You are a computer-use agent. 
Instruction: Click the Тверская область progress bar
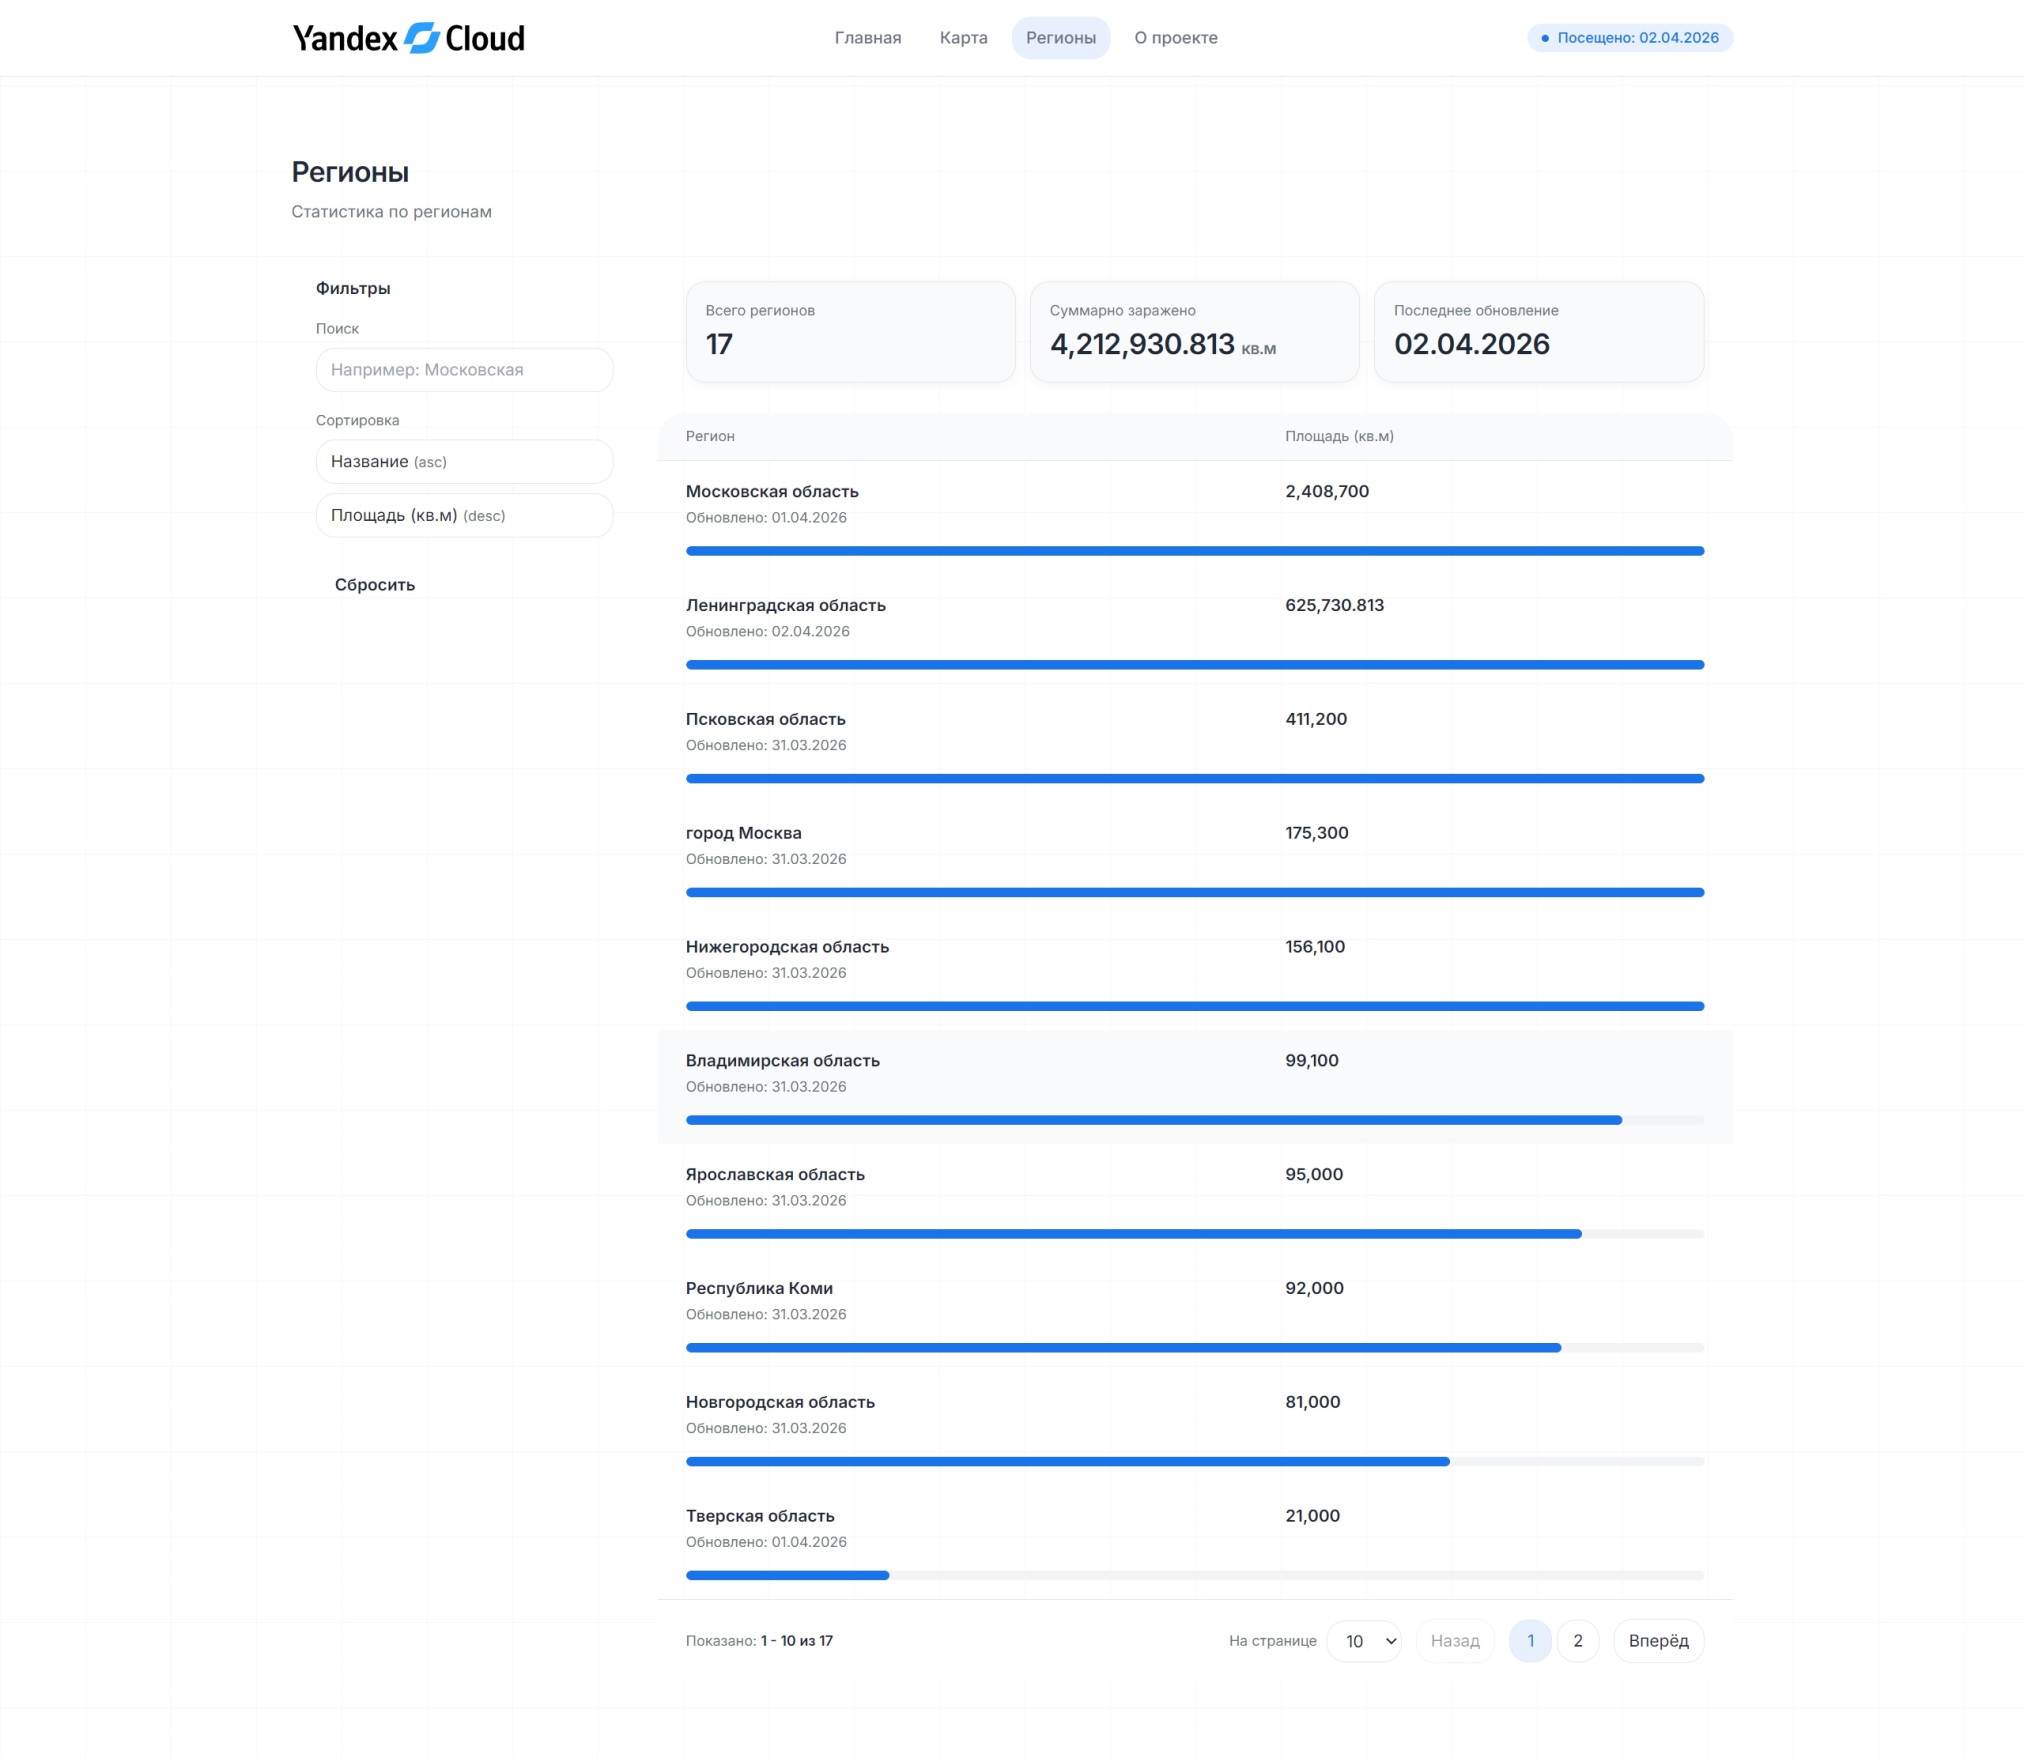tap(1194, 1576)
